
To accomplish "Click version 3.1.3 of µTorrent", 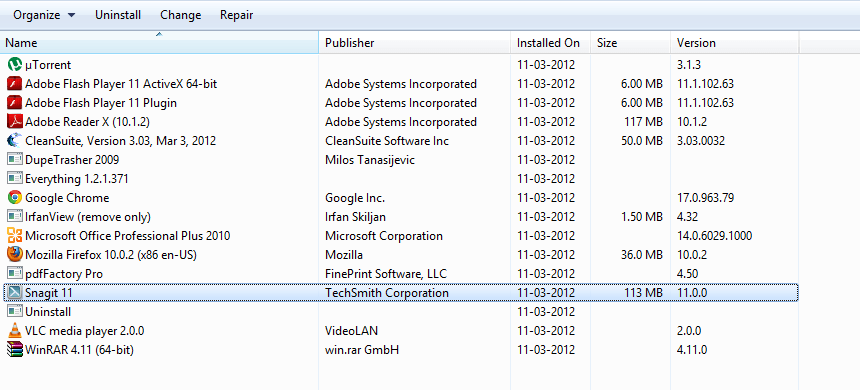I will 689,65.
